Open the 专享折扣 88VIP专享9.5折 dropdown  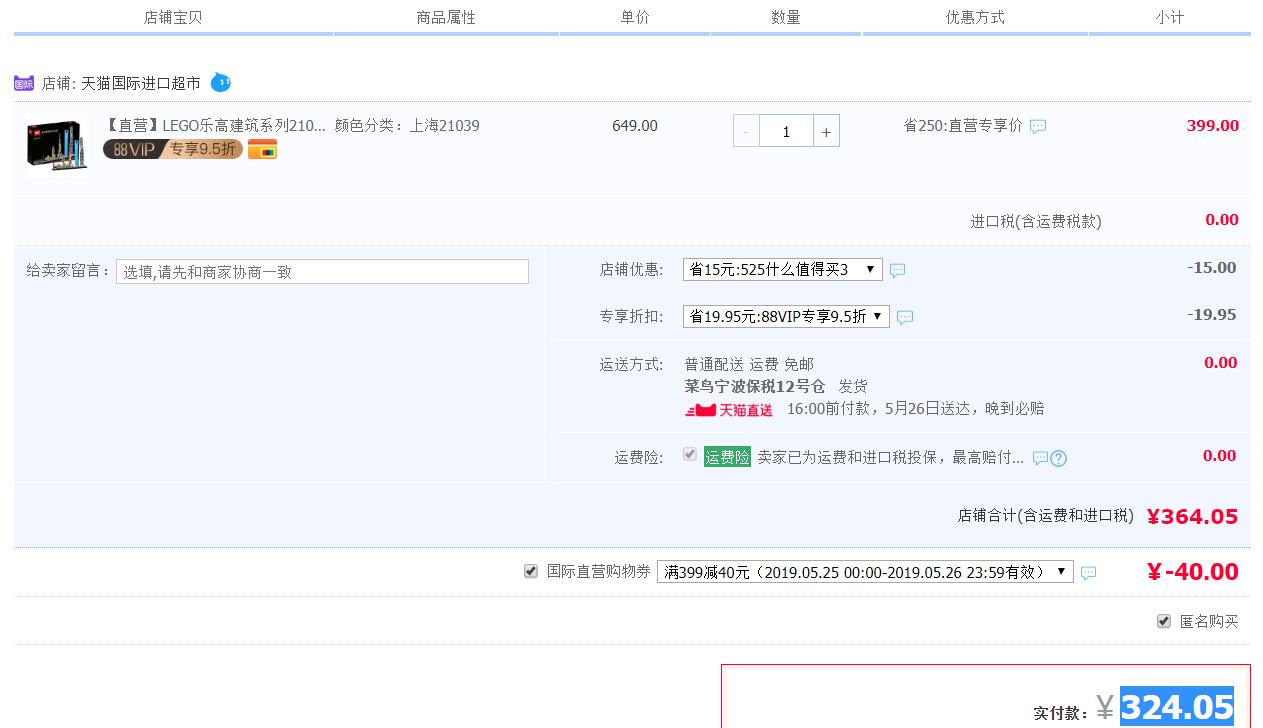pos(786,316)
